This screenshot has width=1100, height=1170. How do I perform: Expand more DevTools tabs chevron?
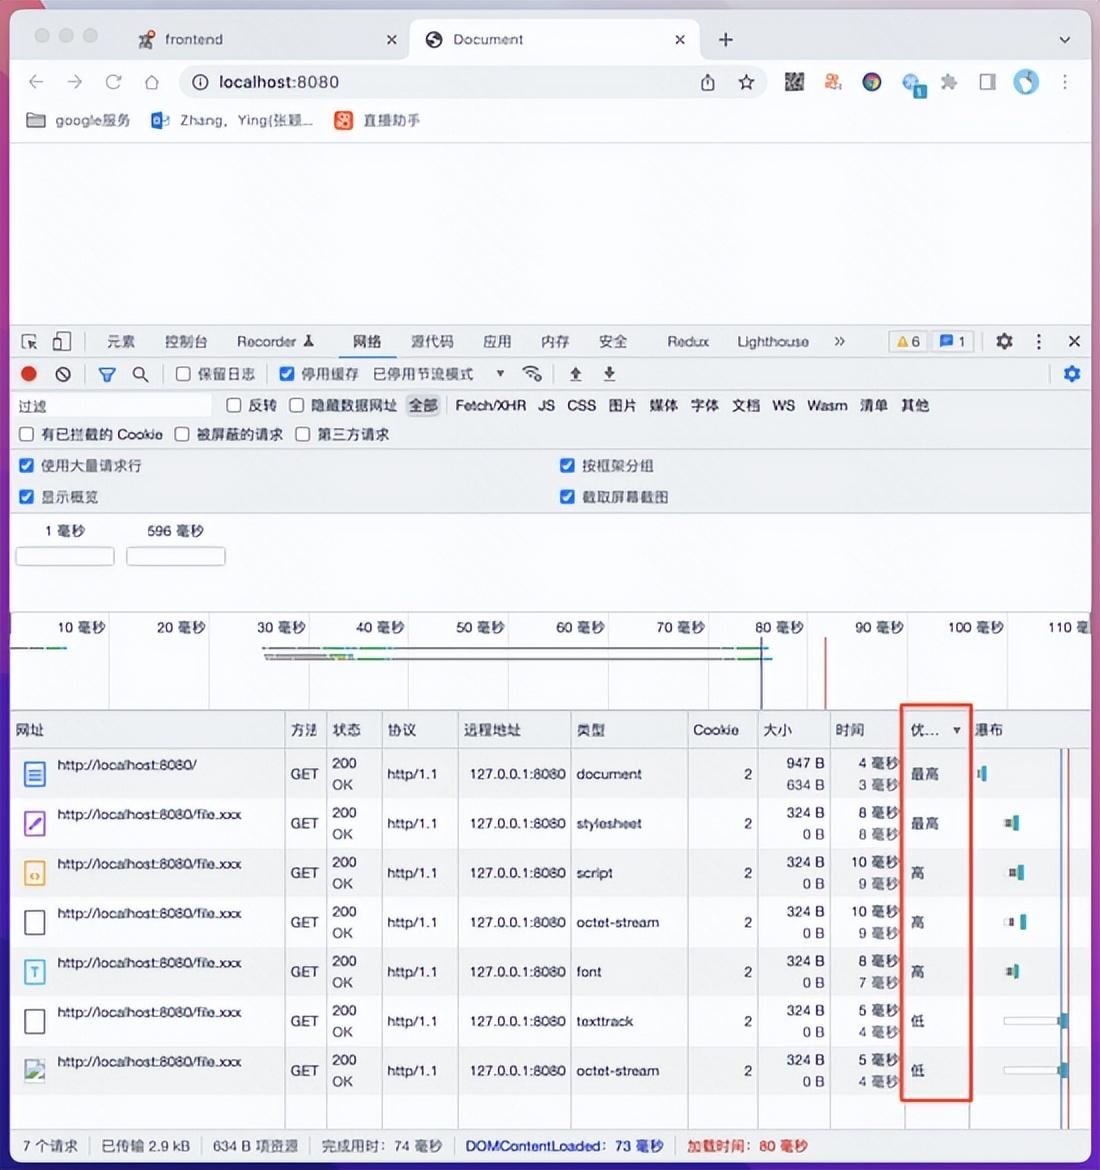(x=840, y=342)
